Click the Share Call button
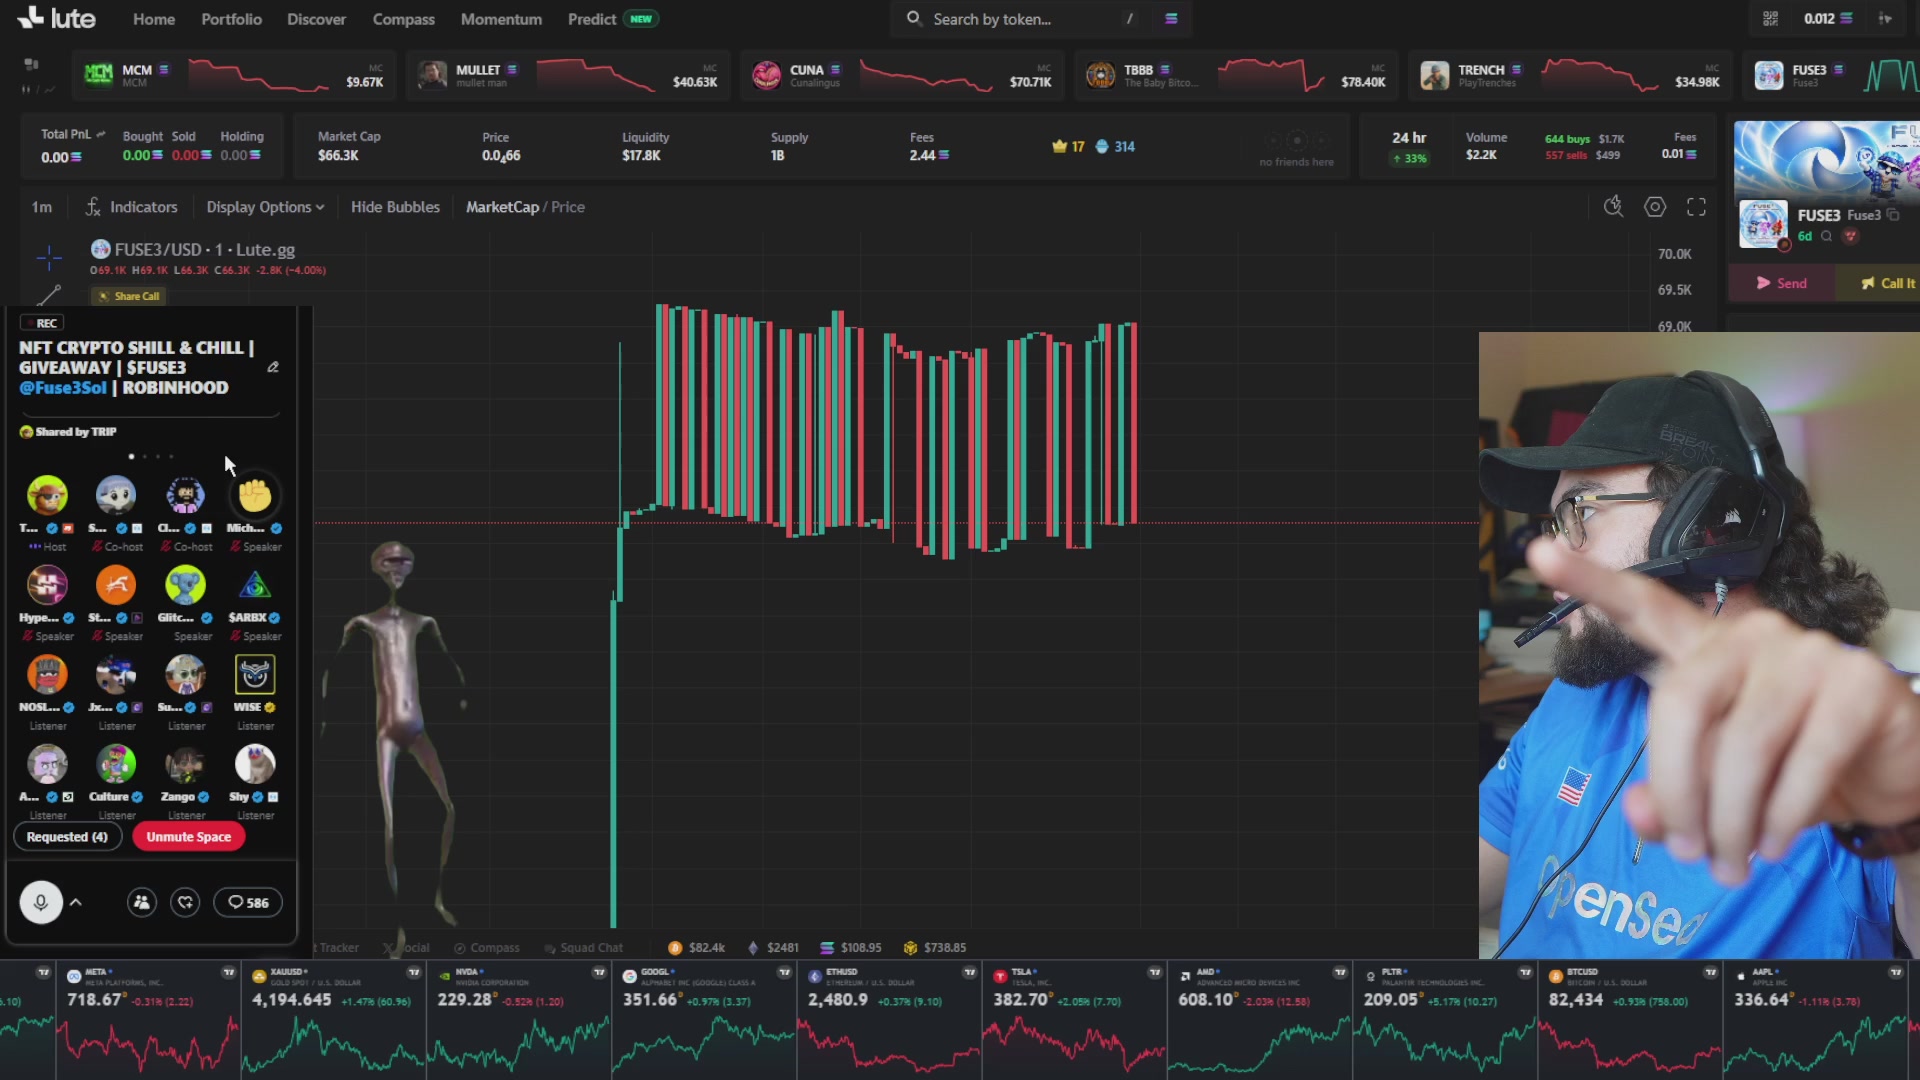The image size is (1920, 1080). (x=129, y=296)
